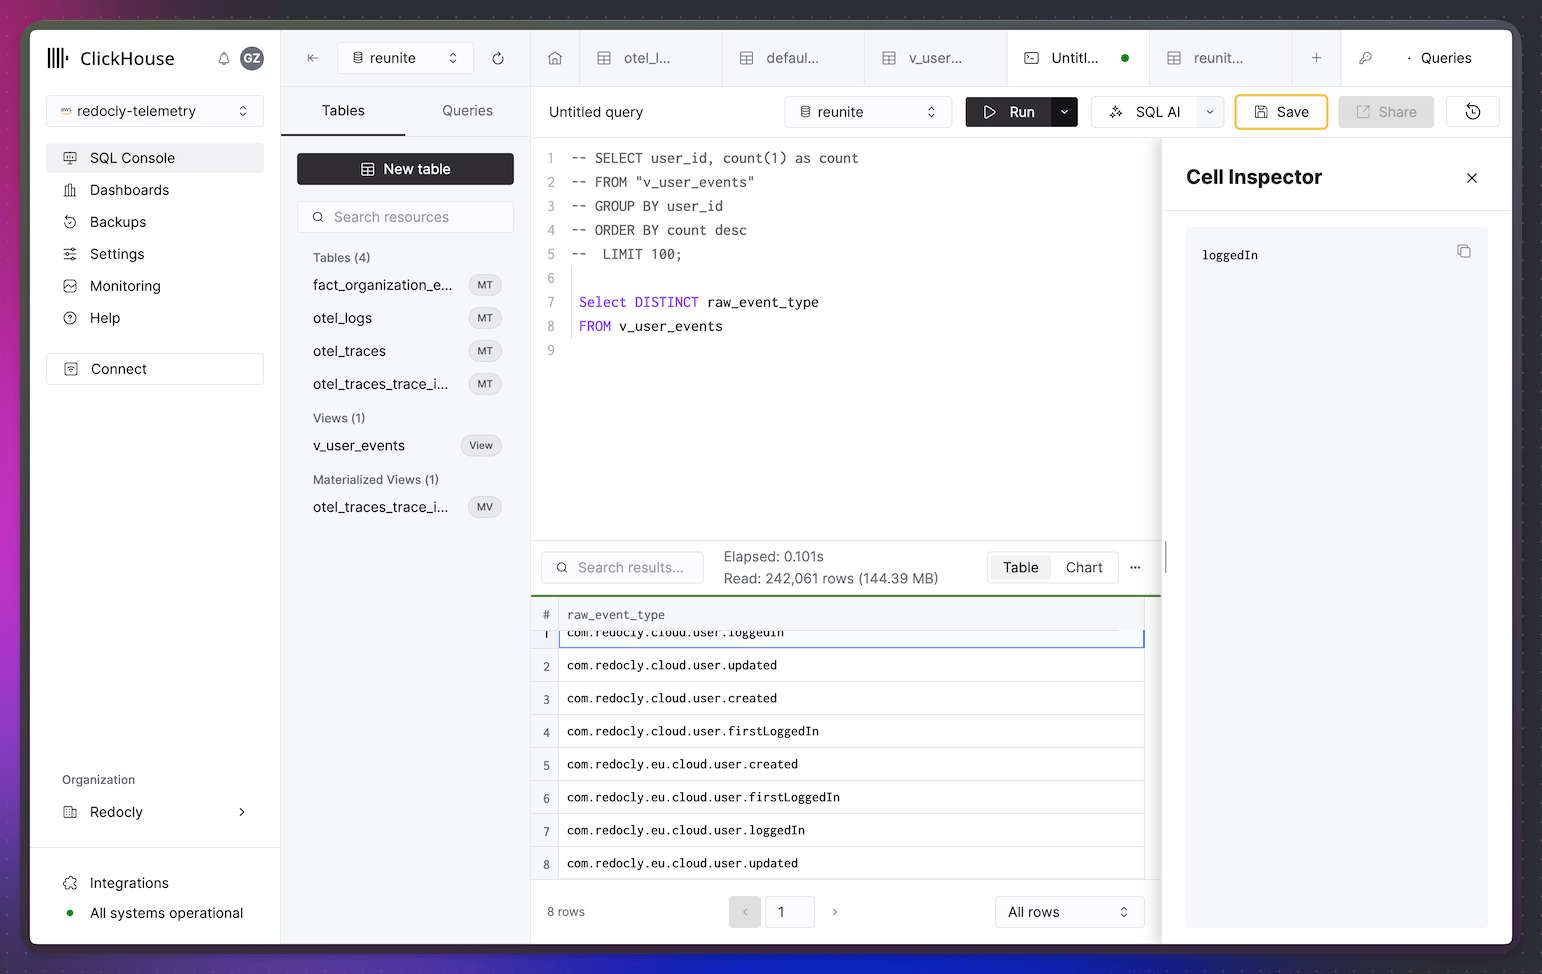Run the query
Image resolution: width=1542 pixels, height=974 pixels.
point(1009,112)
